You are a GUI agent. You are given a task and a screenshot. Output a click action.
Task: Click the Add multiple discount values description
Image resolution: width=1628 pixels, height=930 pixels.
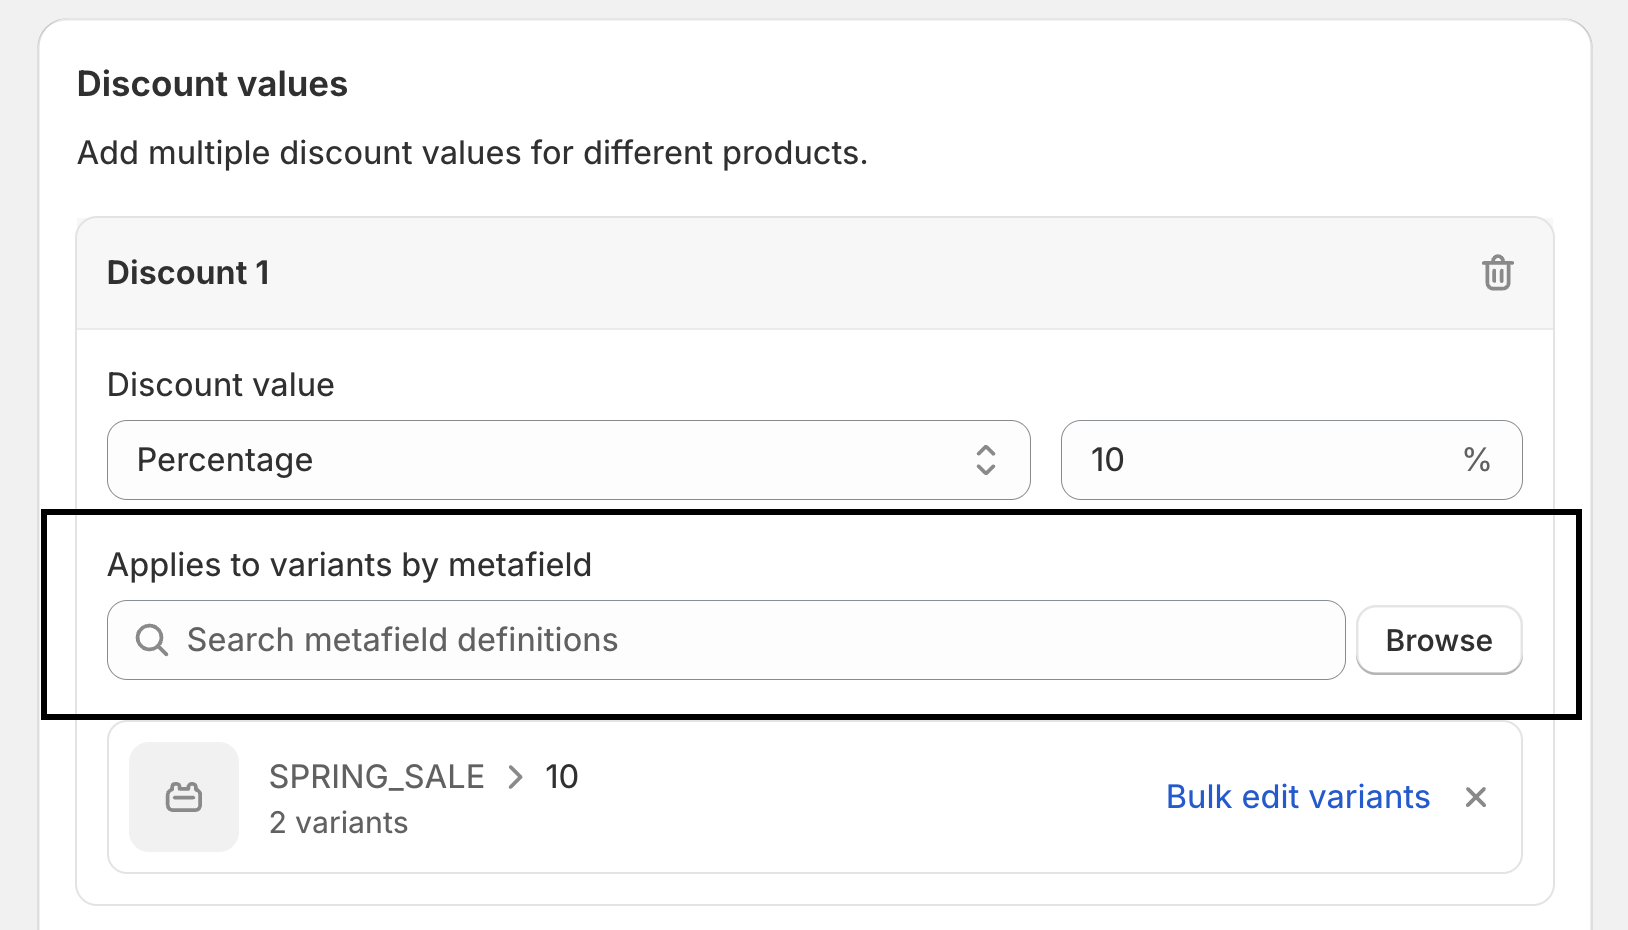(x=472, y=153)
